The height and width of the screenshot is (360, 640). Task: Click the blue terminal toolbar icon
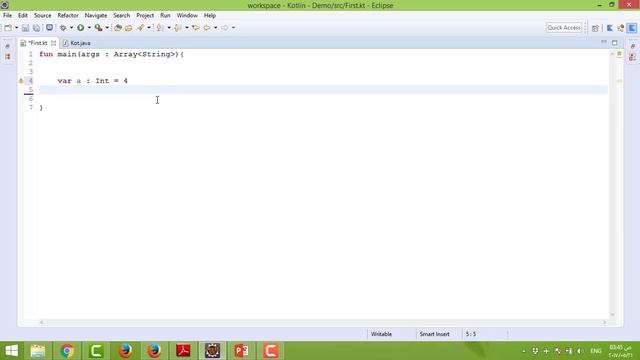pos(49,27)
